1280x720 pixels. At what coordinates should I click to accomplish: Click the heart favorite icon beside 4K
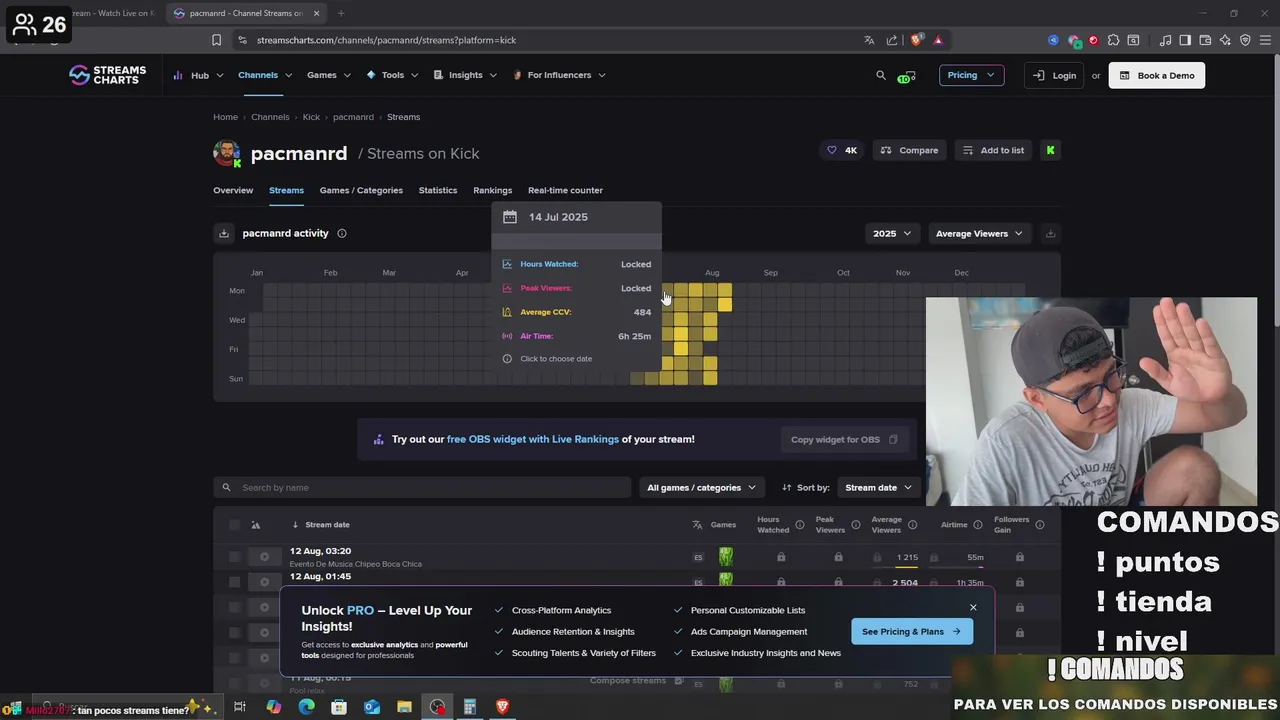[x=831, y=150]
